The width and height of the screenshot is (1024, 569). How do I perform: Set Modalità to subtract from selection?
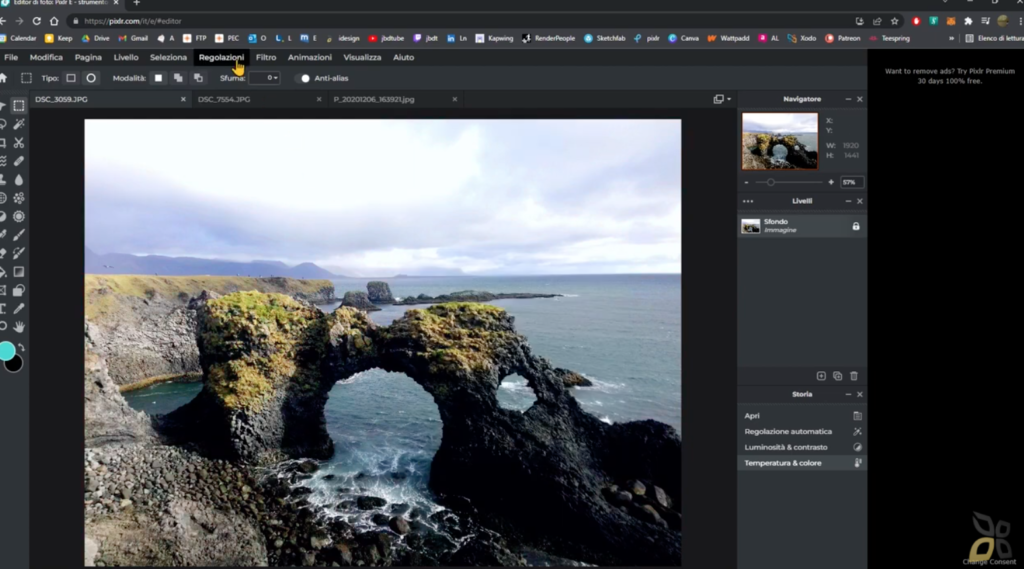[x=199, y=78]
